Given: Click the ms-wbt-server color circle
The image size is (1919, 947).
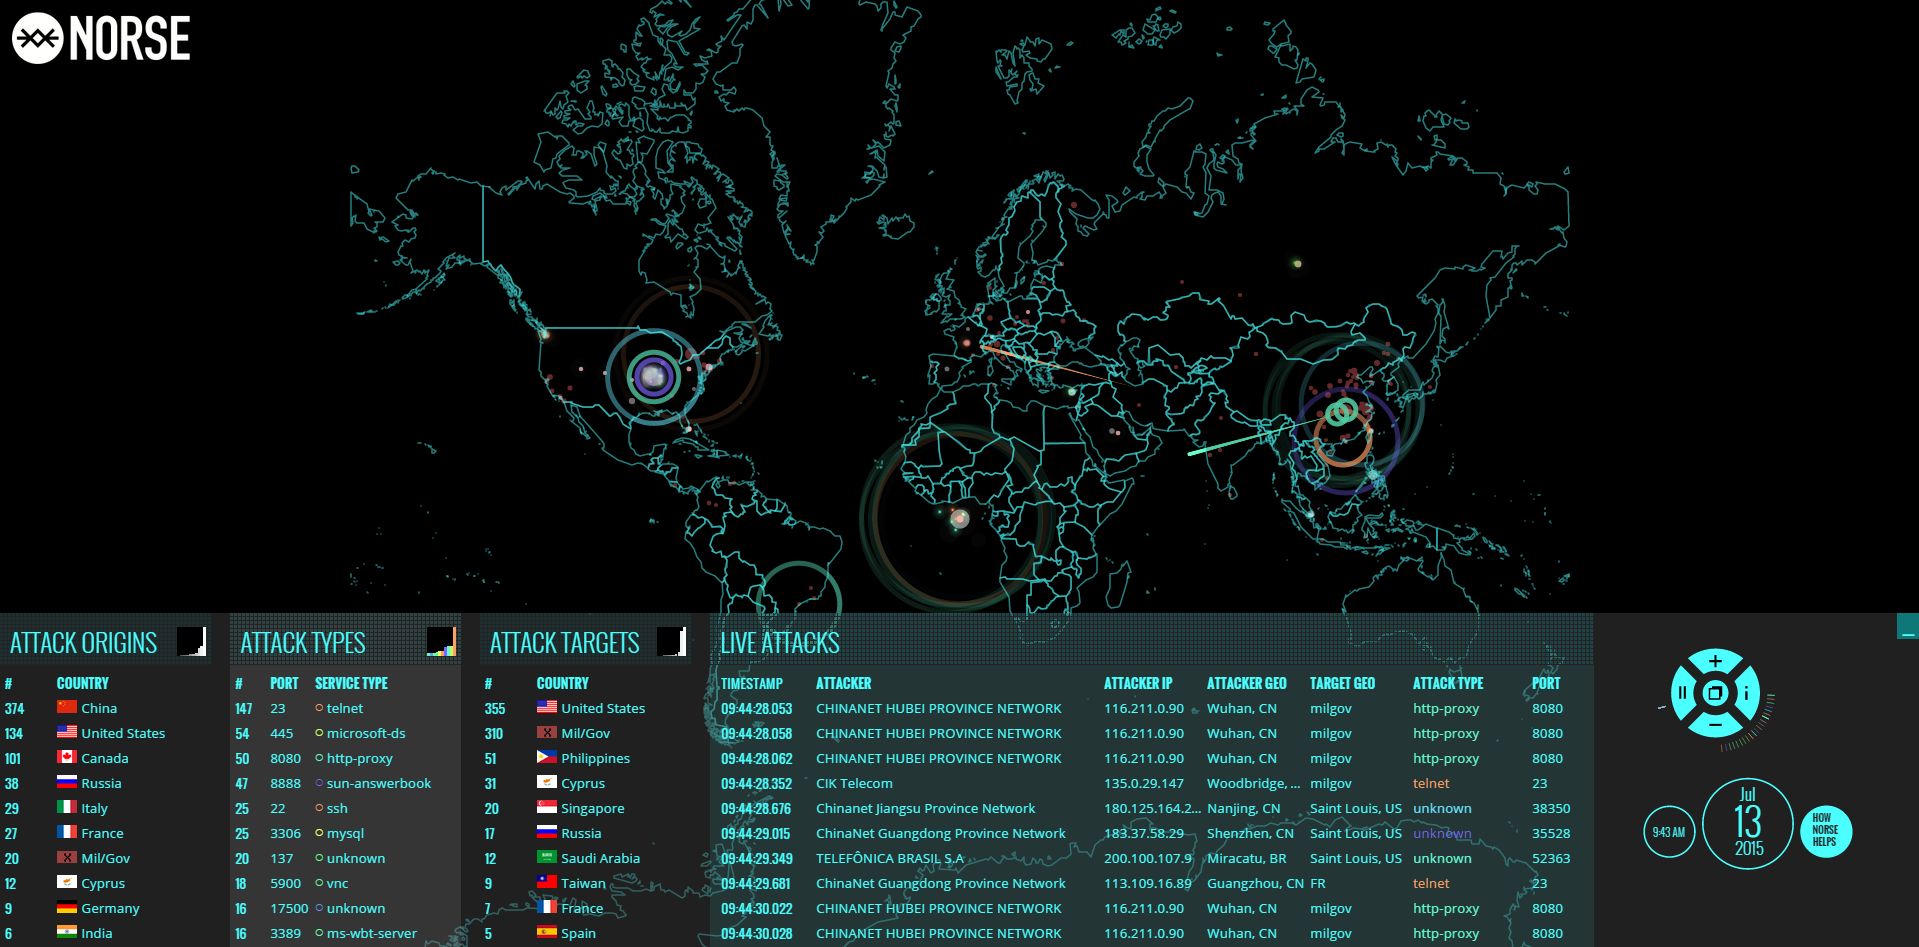Looking at the screenshot, I should (319, 933).
